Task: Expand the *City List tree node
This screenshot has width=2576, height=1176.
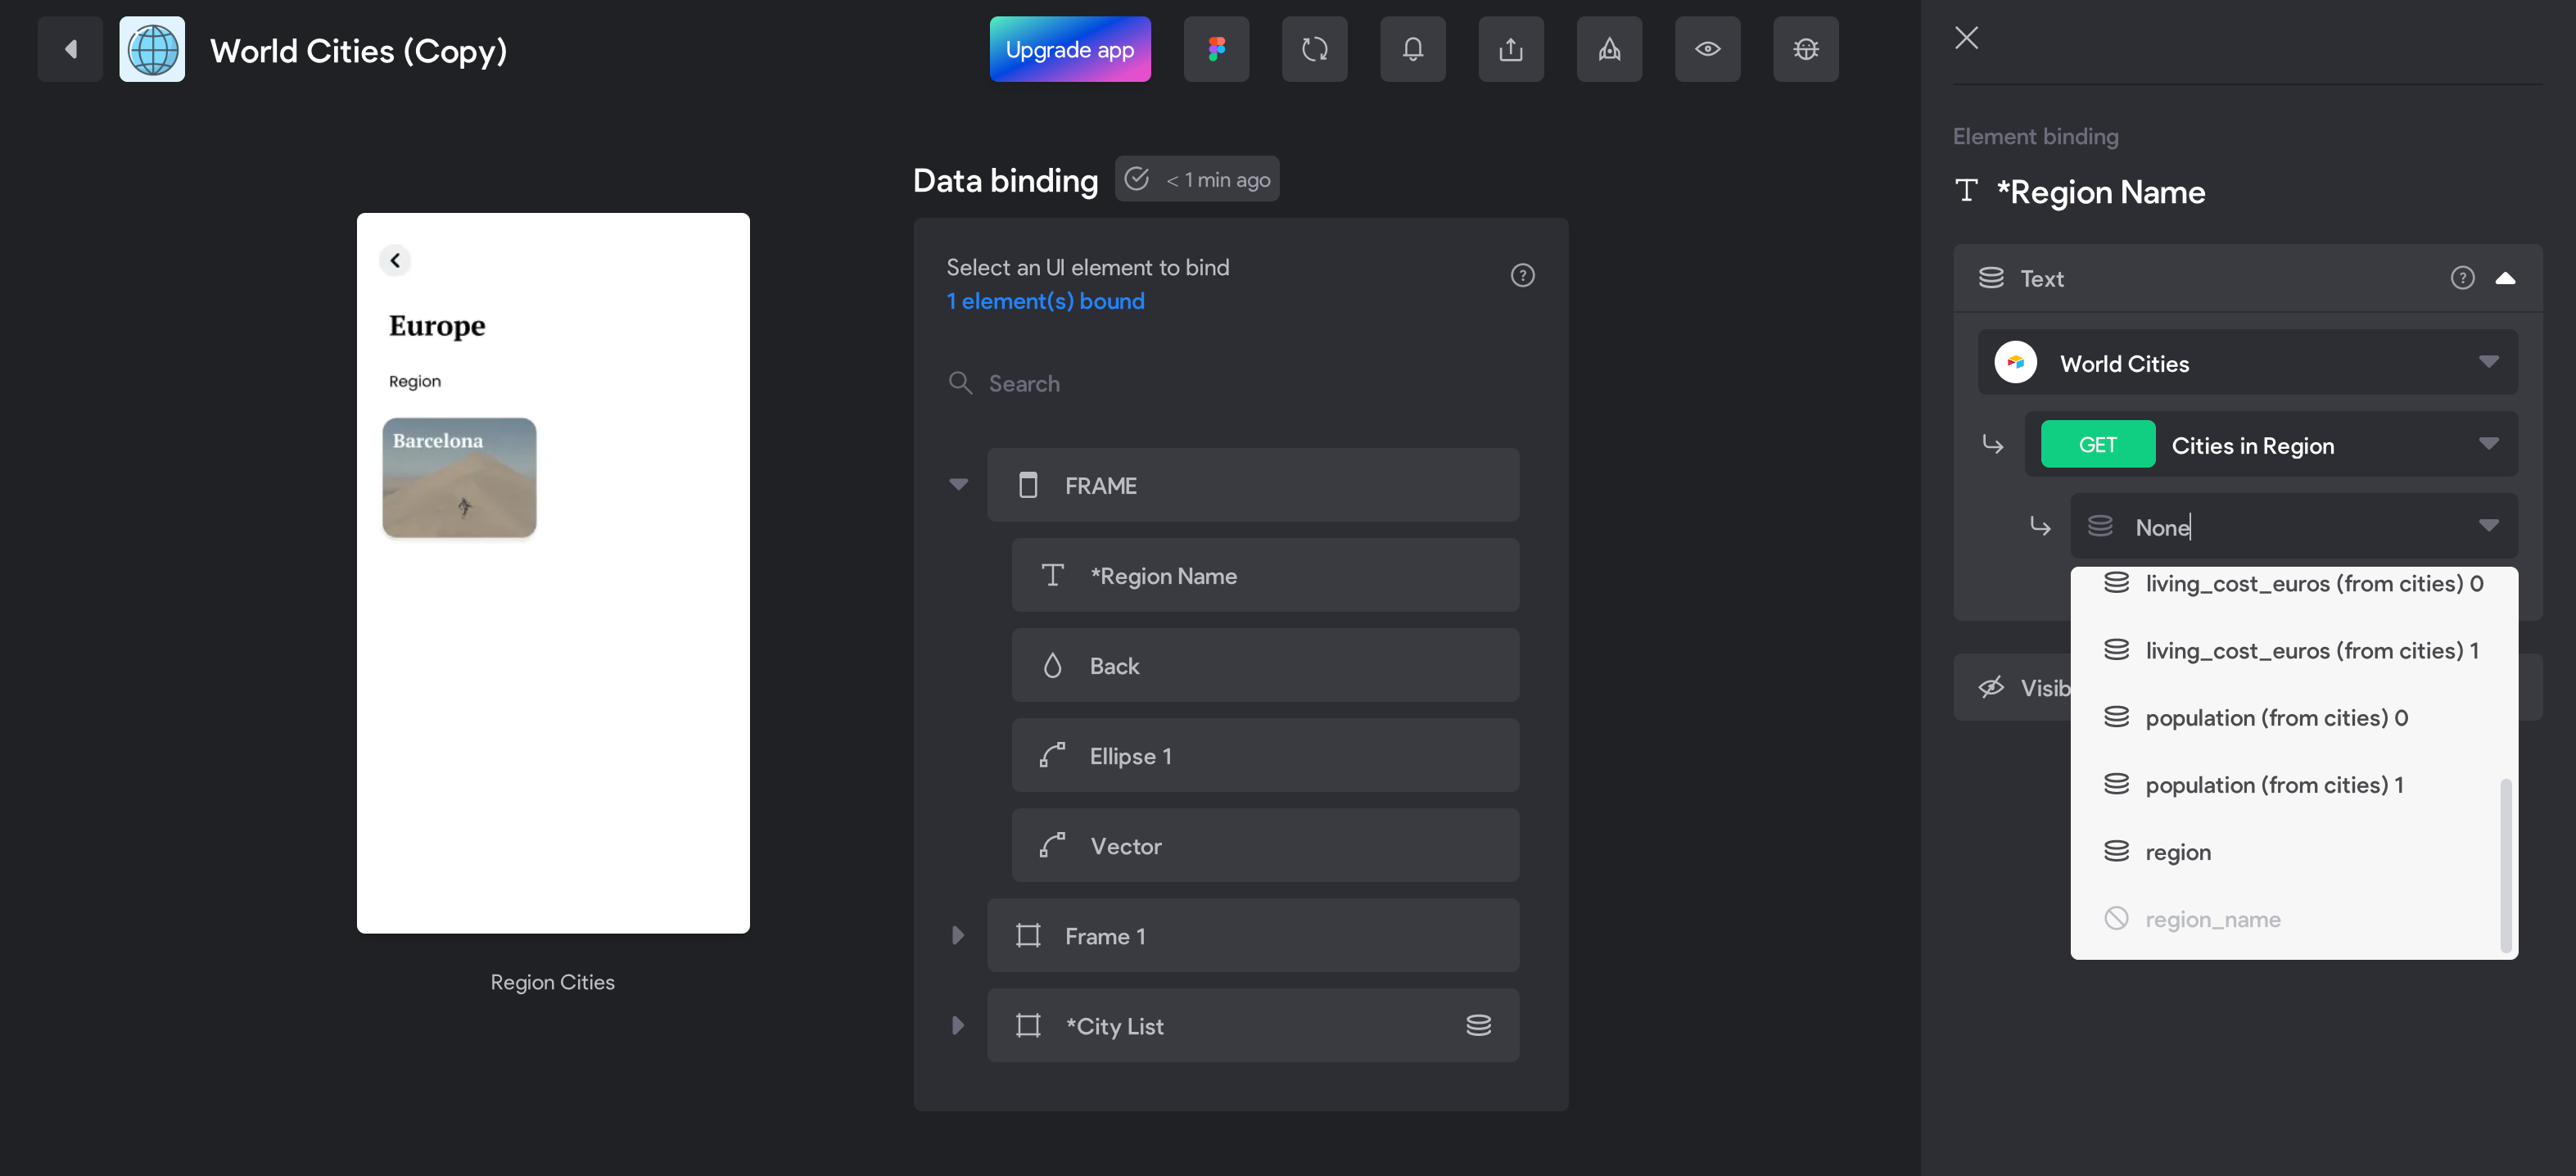Action: (x=958, y=1025)
